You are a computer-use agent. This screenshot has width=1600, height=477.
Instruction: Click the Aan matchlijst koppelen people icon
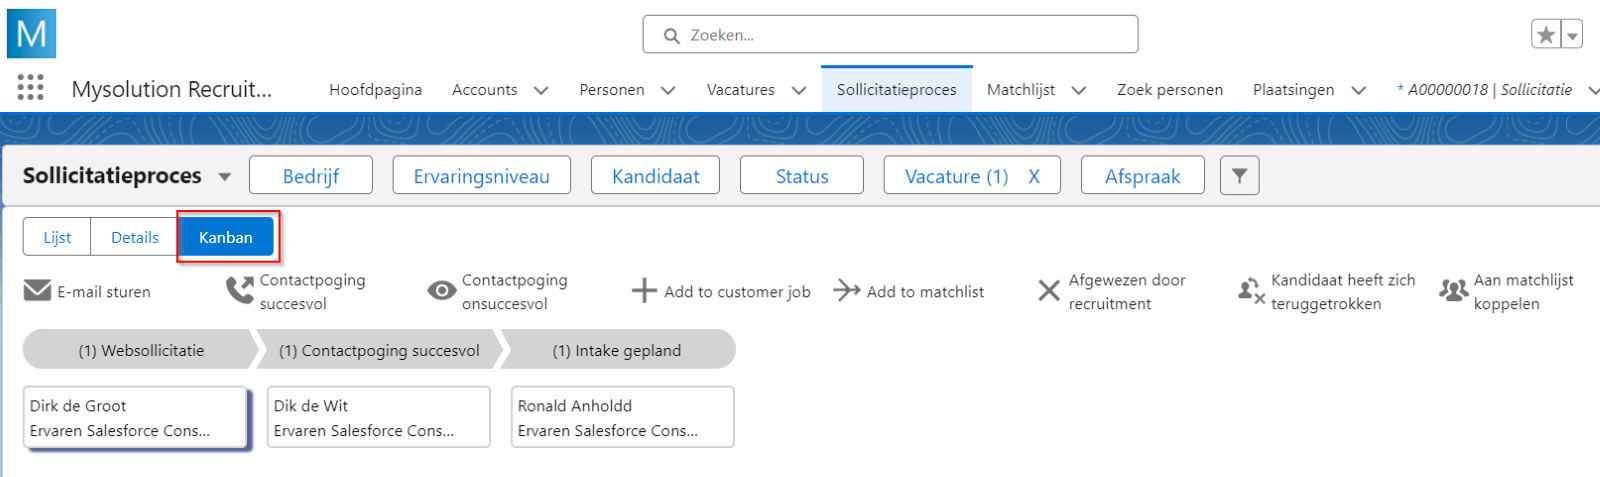pyautogui.click(x=1453, y=291)
